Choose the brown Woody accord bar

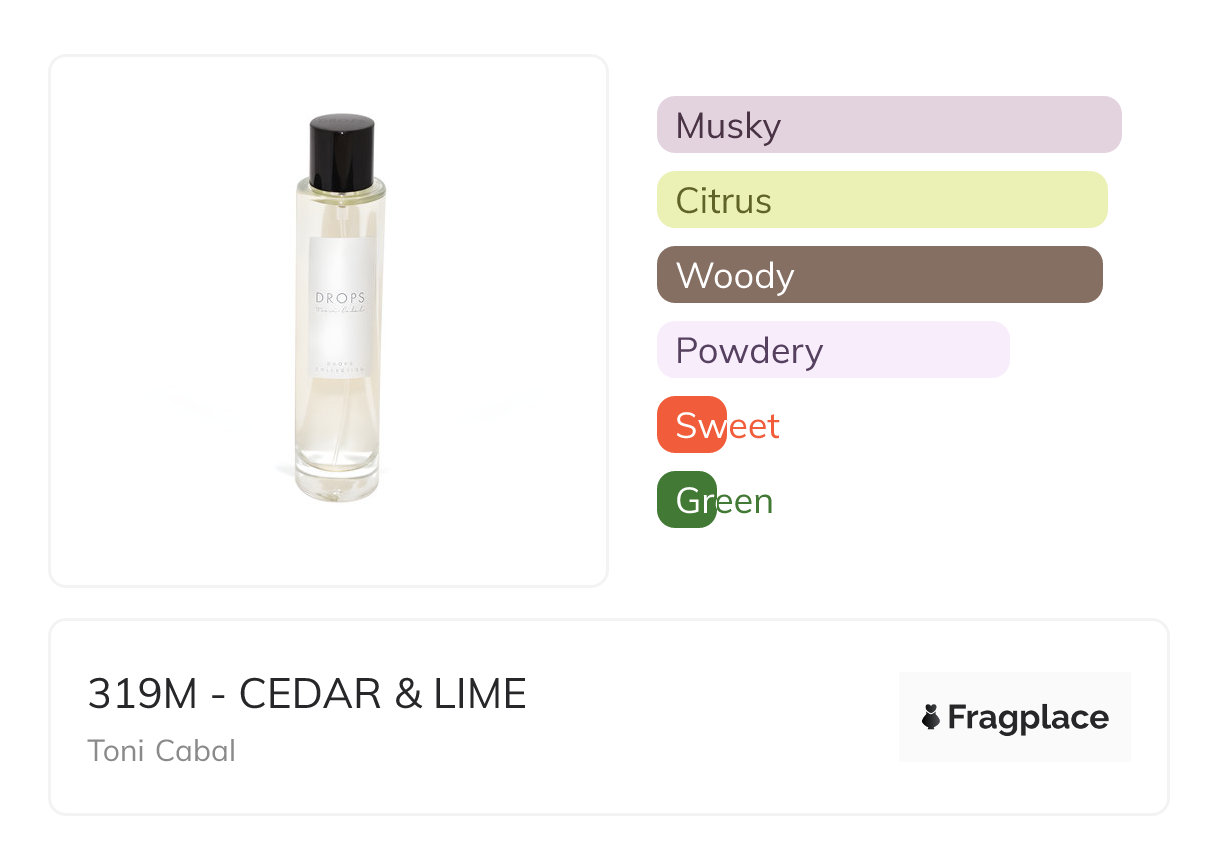click(x=879, y=275)
